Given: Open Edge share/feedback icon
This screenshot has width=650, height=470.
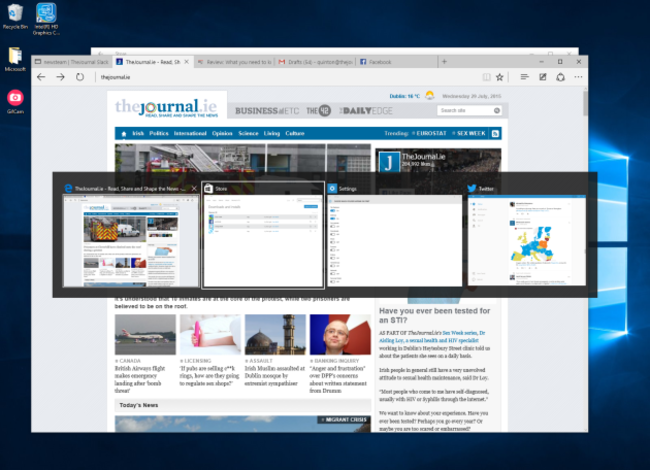Looking at the screenshot, I should pyautogui.click(x=560, y=77).
